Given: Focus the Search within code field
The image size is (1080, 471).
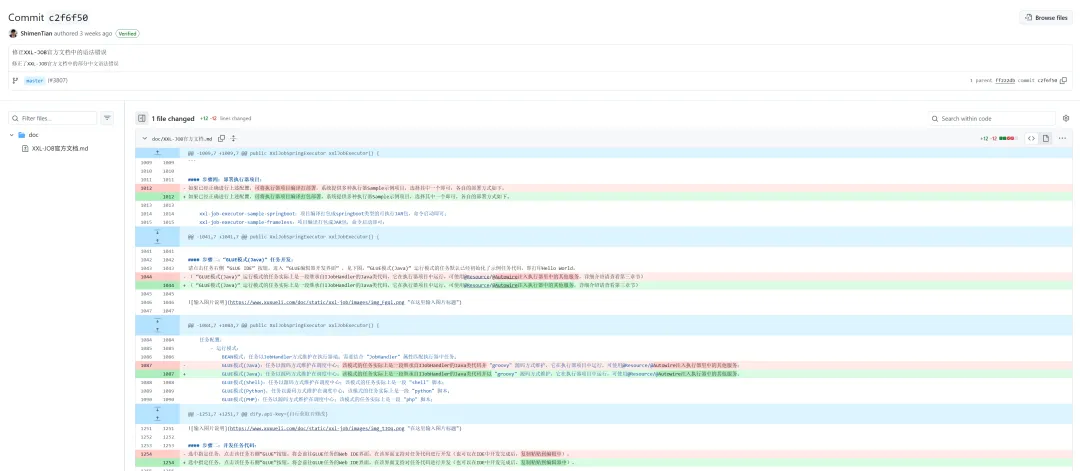Looking at the screenshot, I should (991, 118).
